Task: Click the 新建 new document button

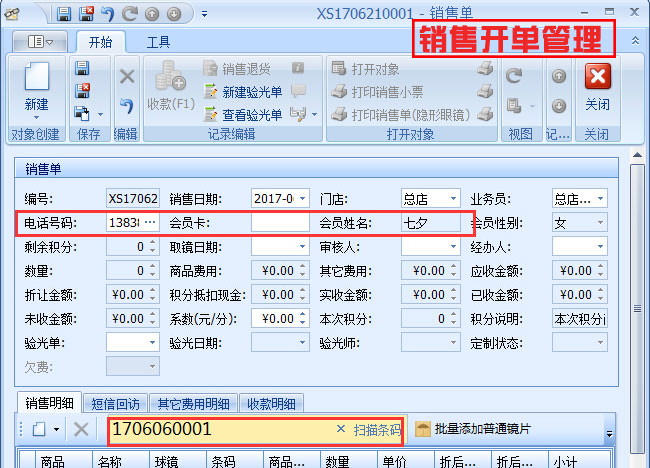Action: (36, 91)
